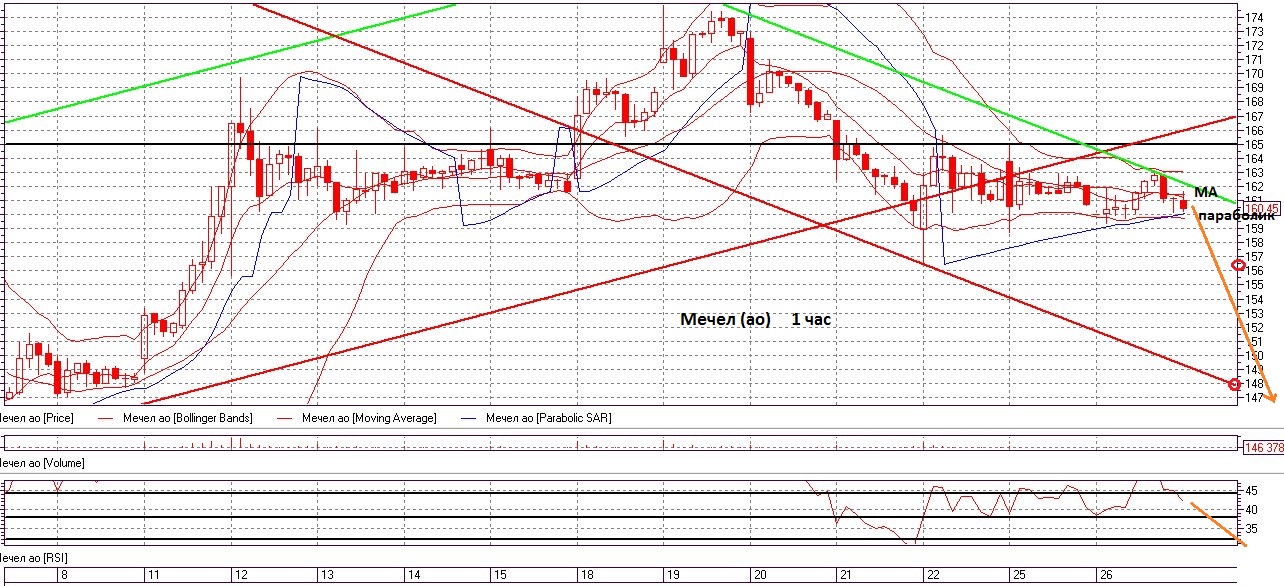Click the current price tag 160.45
The height and width of the screenshot is (586, 1284).
[x=1260, y=208]
